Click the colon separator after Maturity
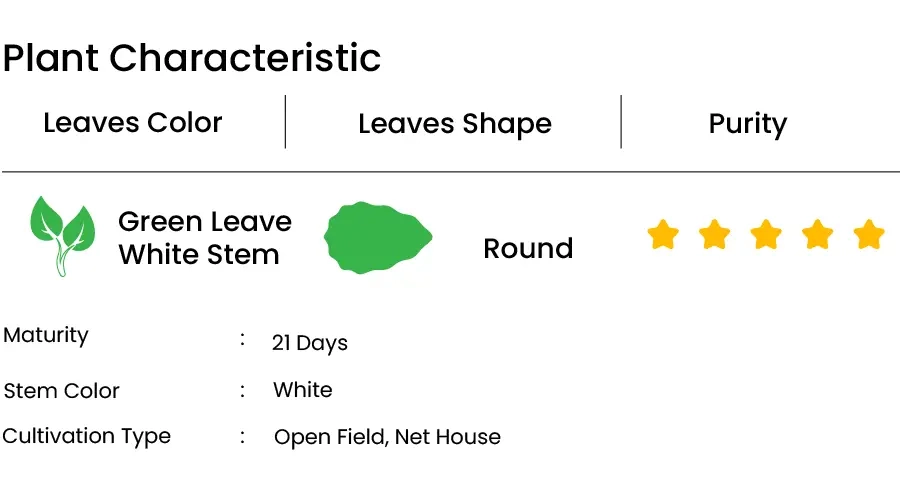900x491 pixels. coord(243,339)
